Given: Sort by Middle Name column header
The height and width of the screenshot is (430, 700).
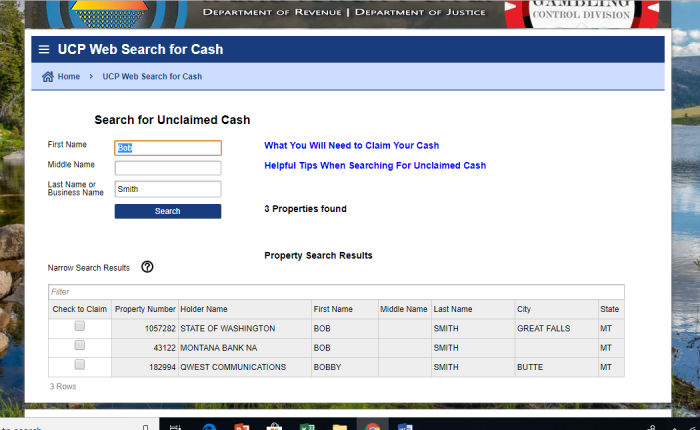Looking at the screenshot, I should [404, 309].
